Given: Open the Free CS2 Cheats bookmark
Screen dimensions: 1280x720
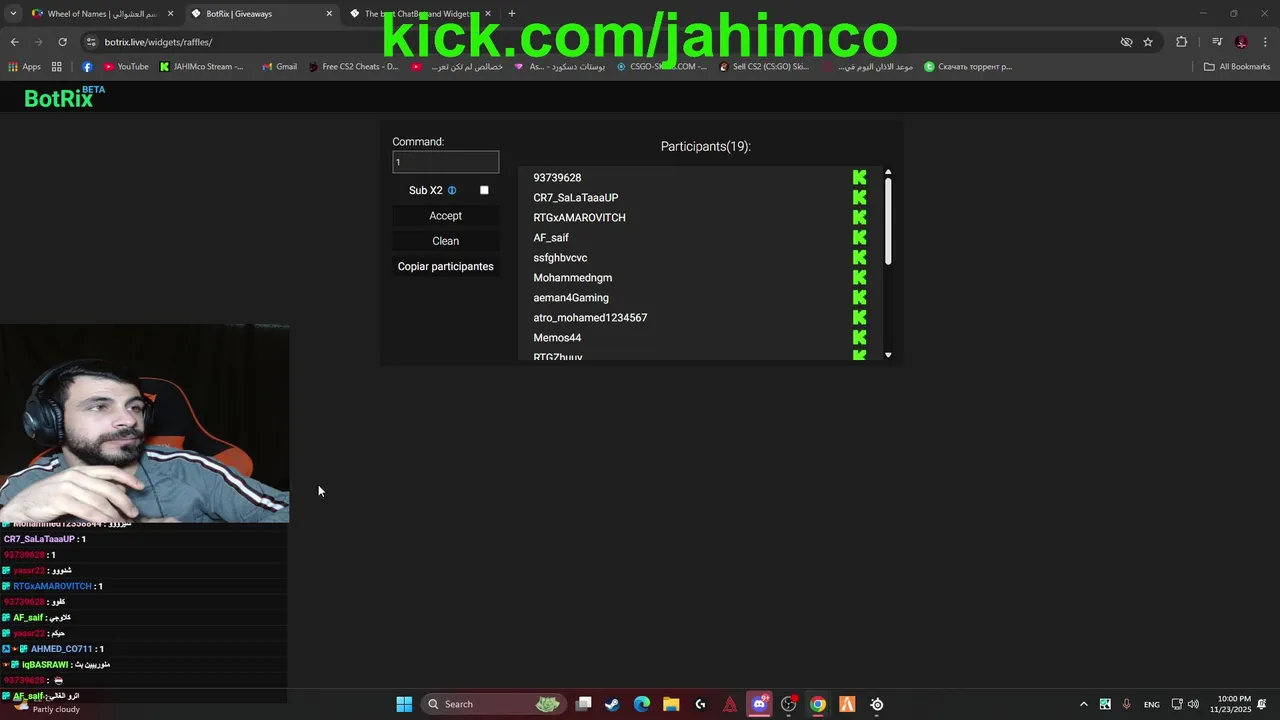Looking at the screenshot, I should (x=353, y=67).
